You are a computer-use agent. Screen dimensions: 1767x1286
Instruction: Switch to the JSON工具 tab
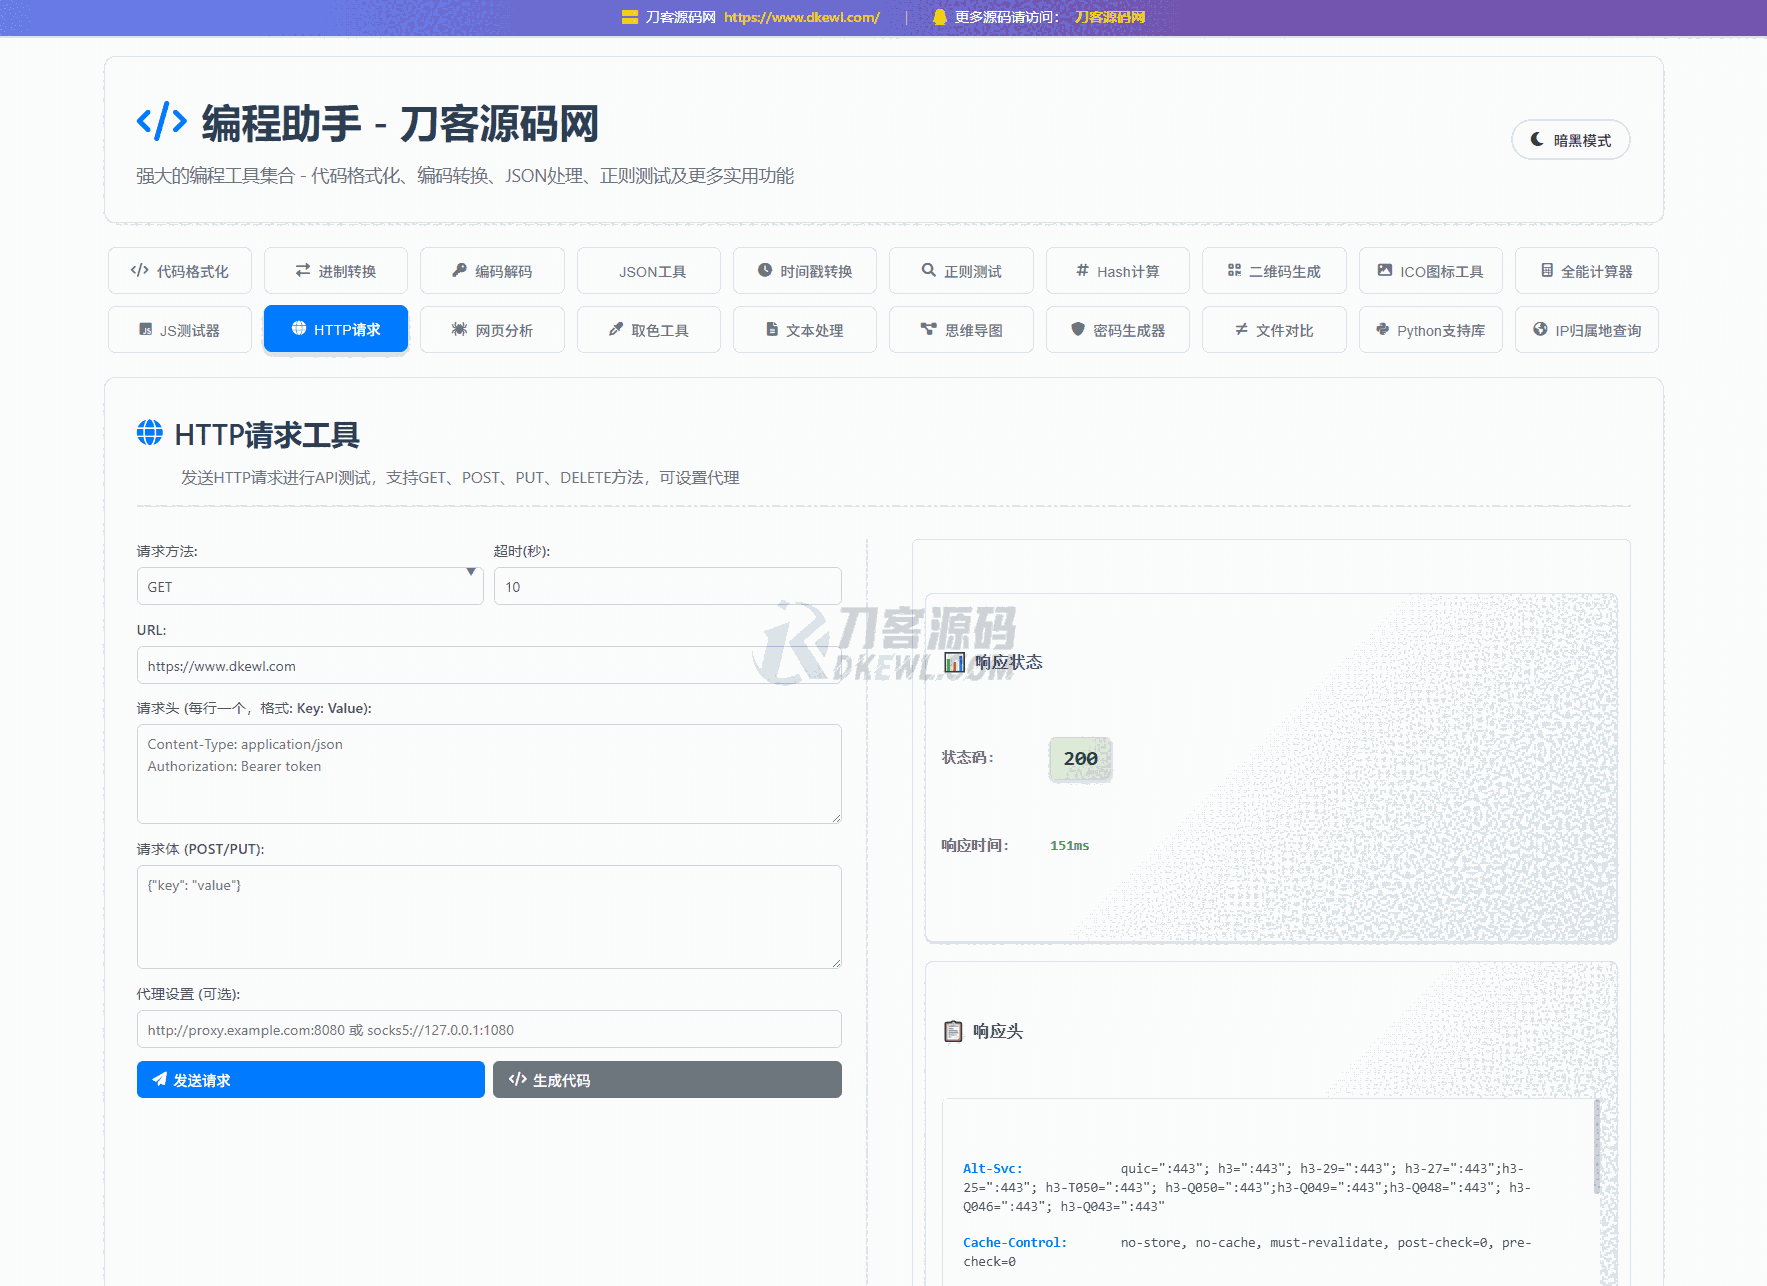point(649,271)
